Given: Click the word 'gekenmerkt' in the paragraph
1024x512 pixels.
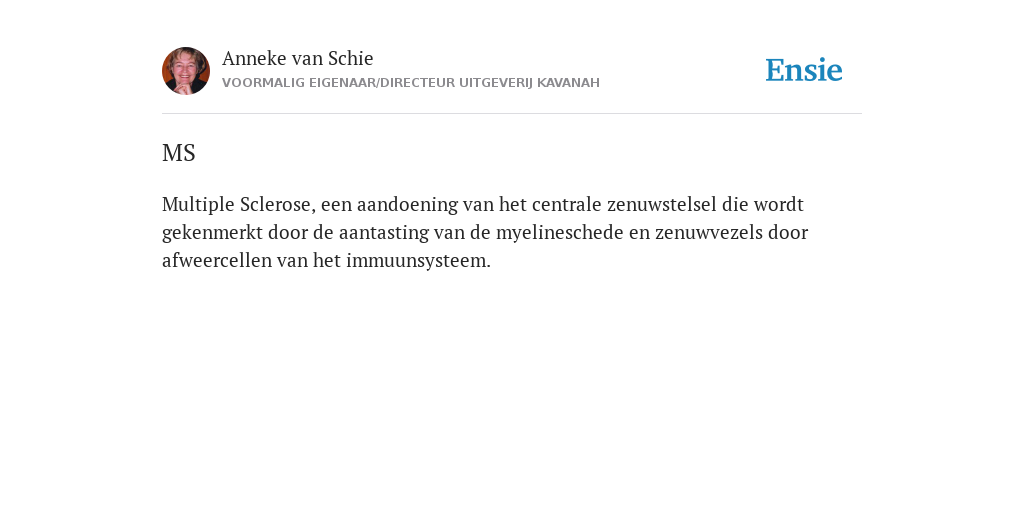Looking at the screenshot, I should pos(212,232).
